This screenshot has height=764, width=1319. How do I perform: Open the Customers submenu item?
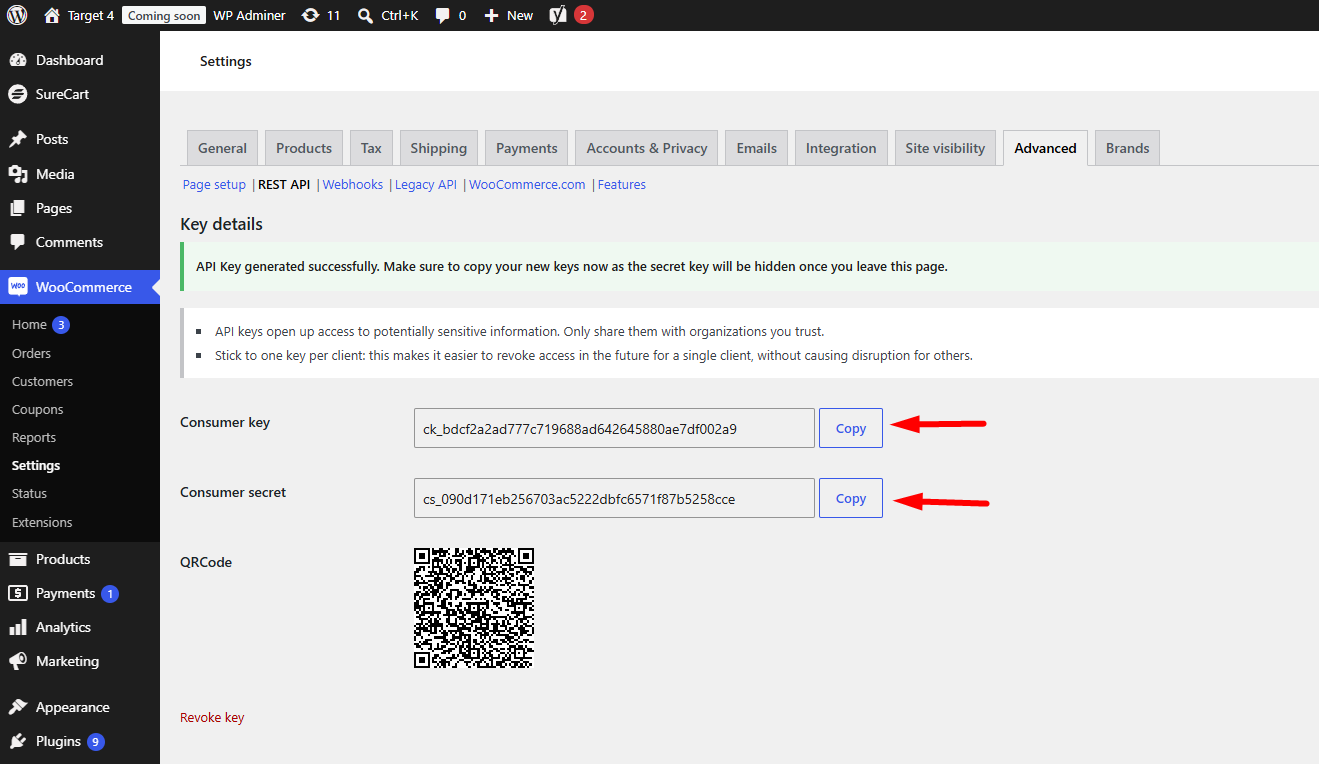click(x=42, y=381)
